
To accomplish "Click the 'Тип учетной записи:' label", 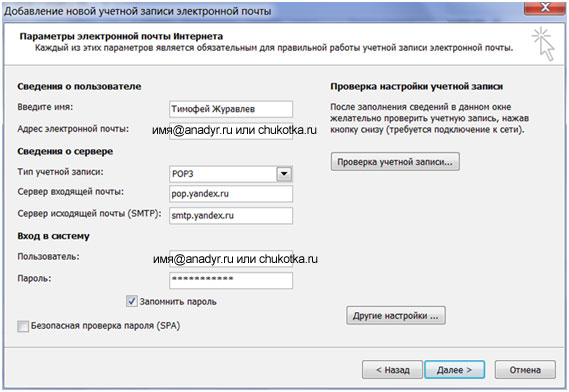I will click(x=60, y=172).
